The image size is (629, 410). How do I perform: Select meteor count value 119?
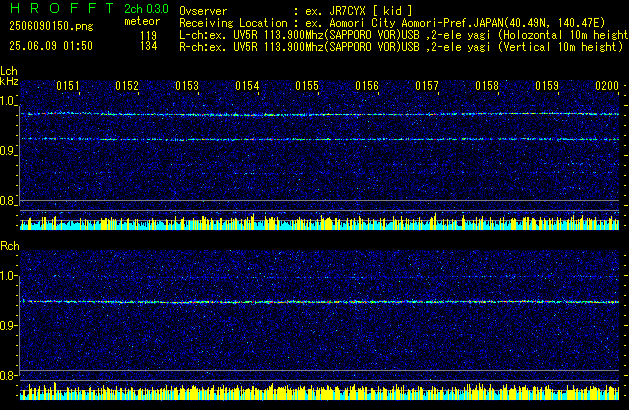pyautogui.click(x=148, y=36)
